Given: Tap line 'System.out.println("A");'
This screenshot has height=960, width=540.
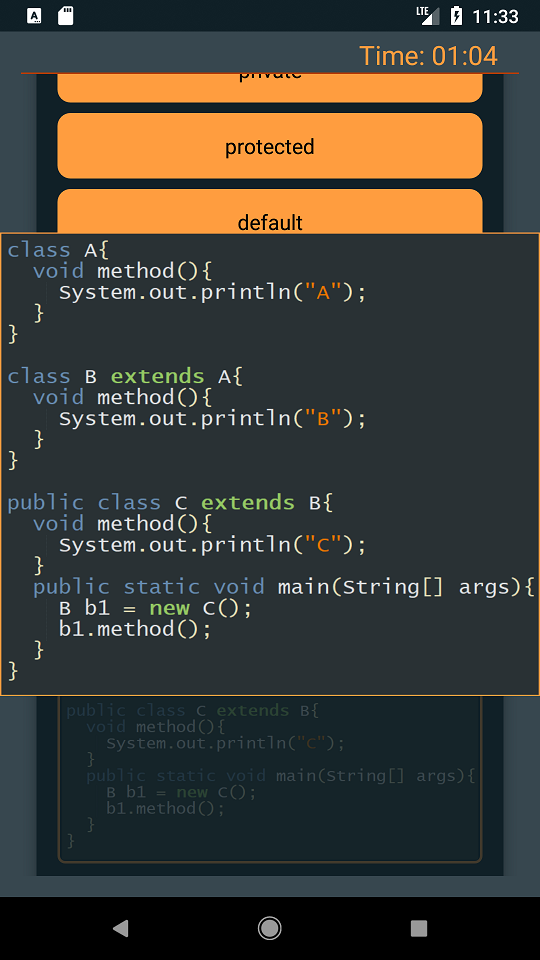Looking at the screenshot, I should (212, 292).
